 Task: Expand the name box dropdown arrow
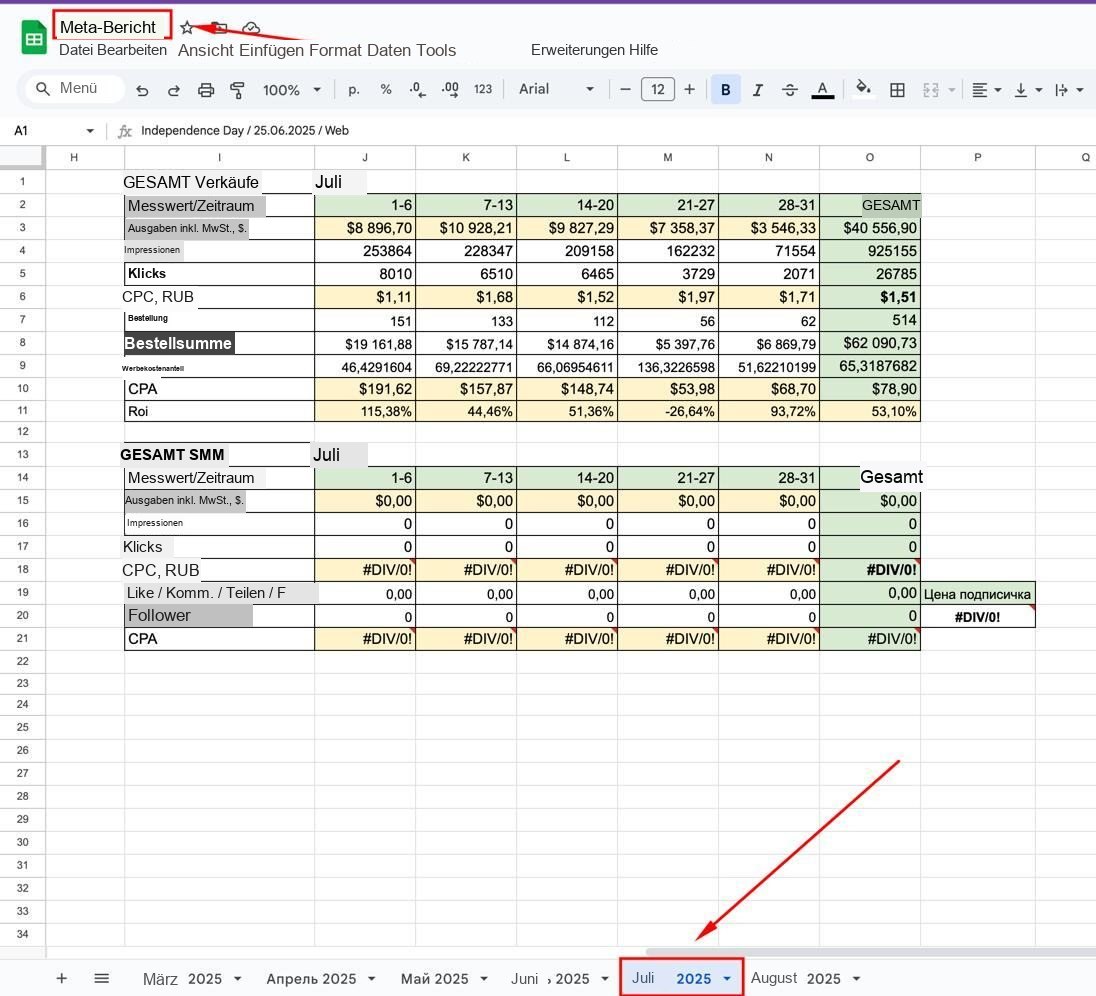[x=90, y=131]
